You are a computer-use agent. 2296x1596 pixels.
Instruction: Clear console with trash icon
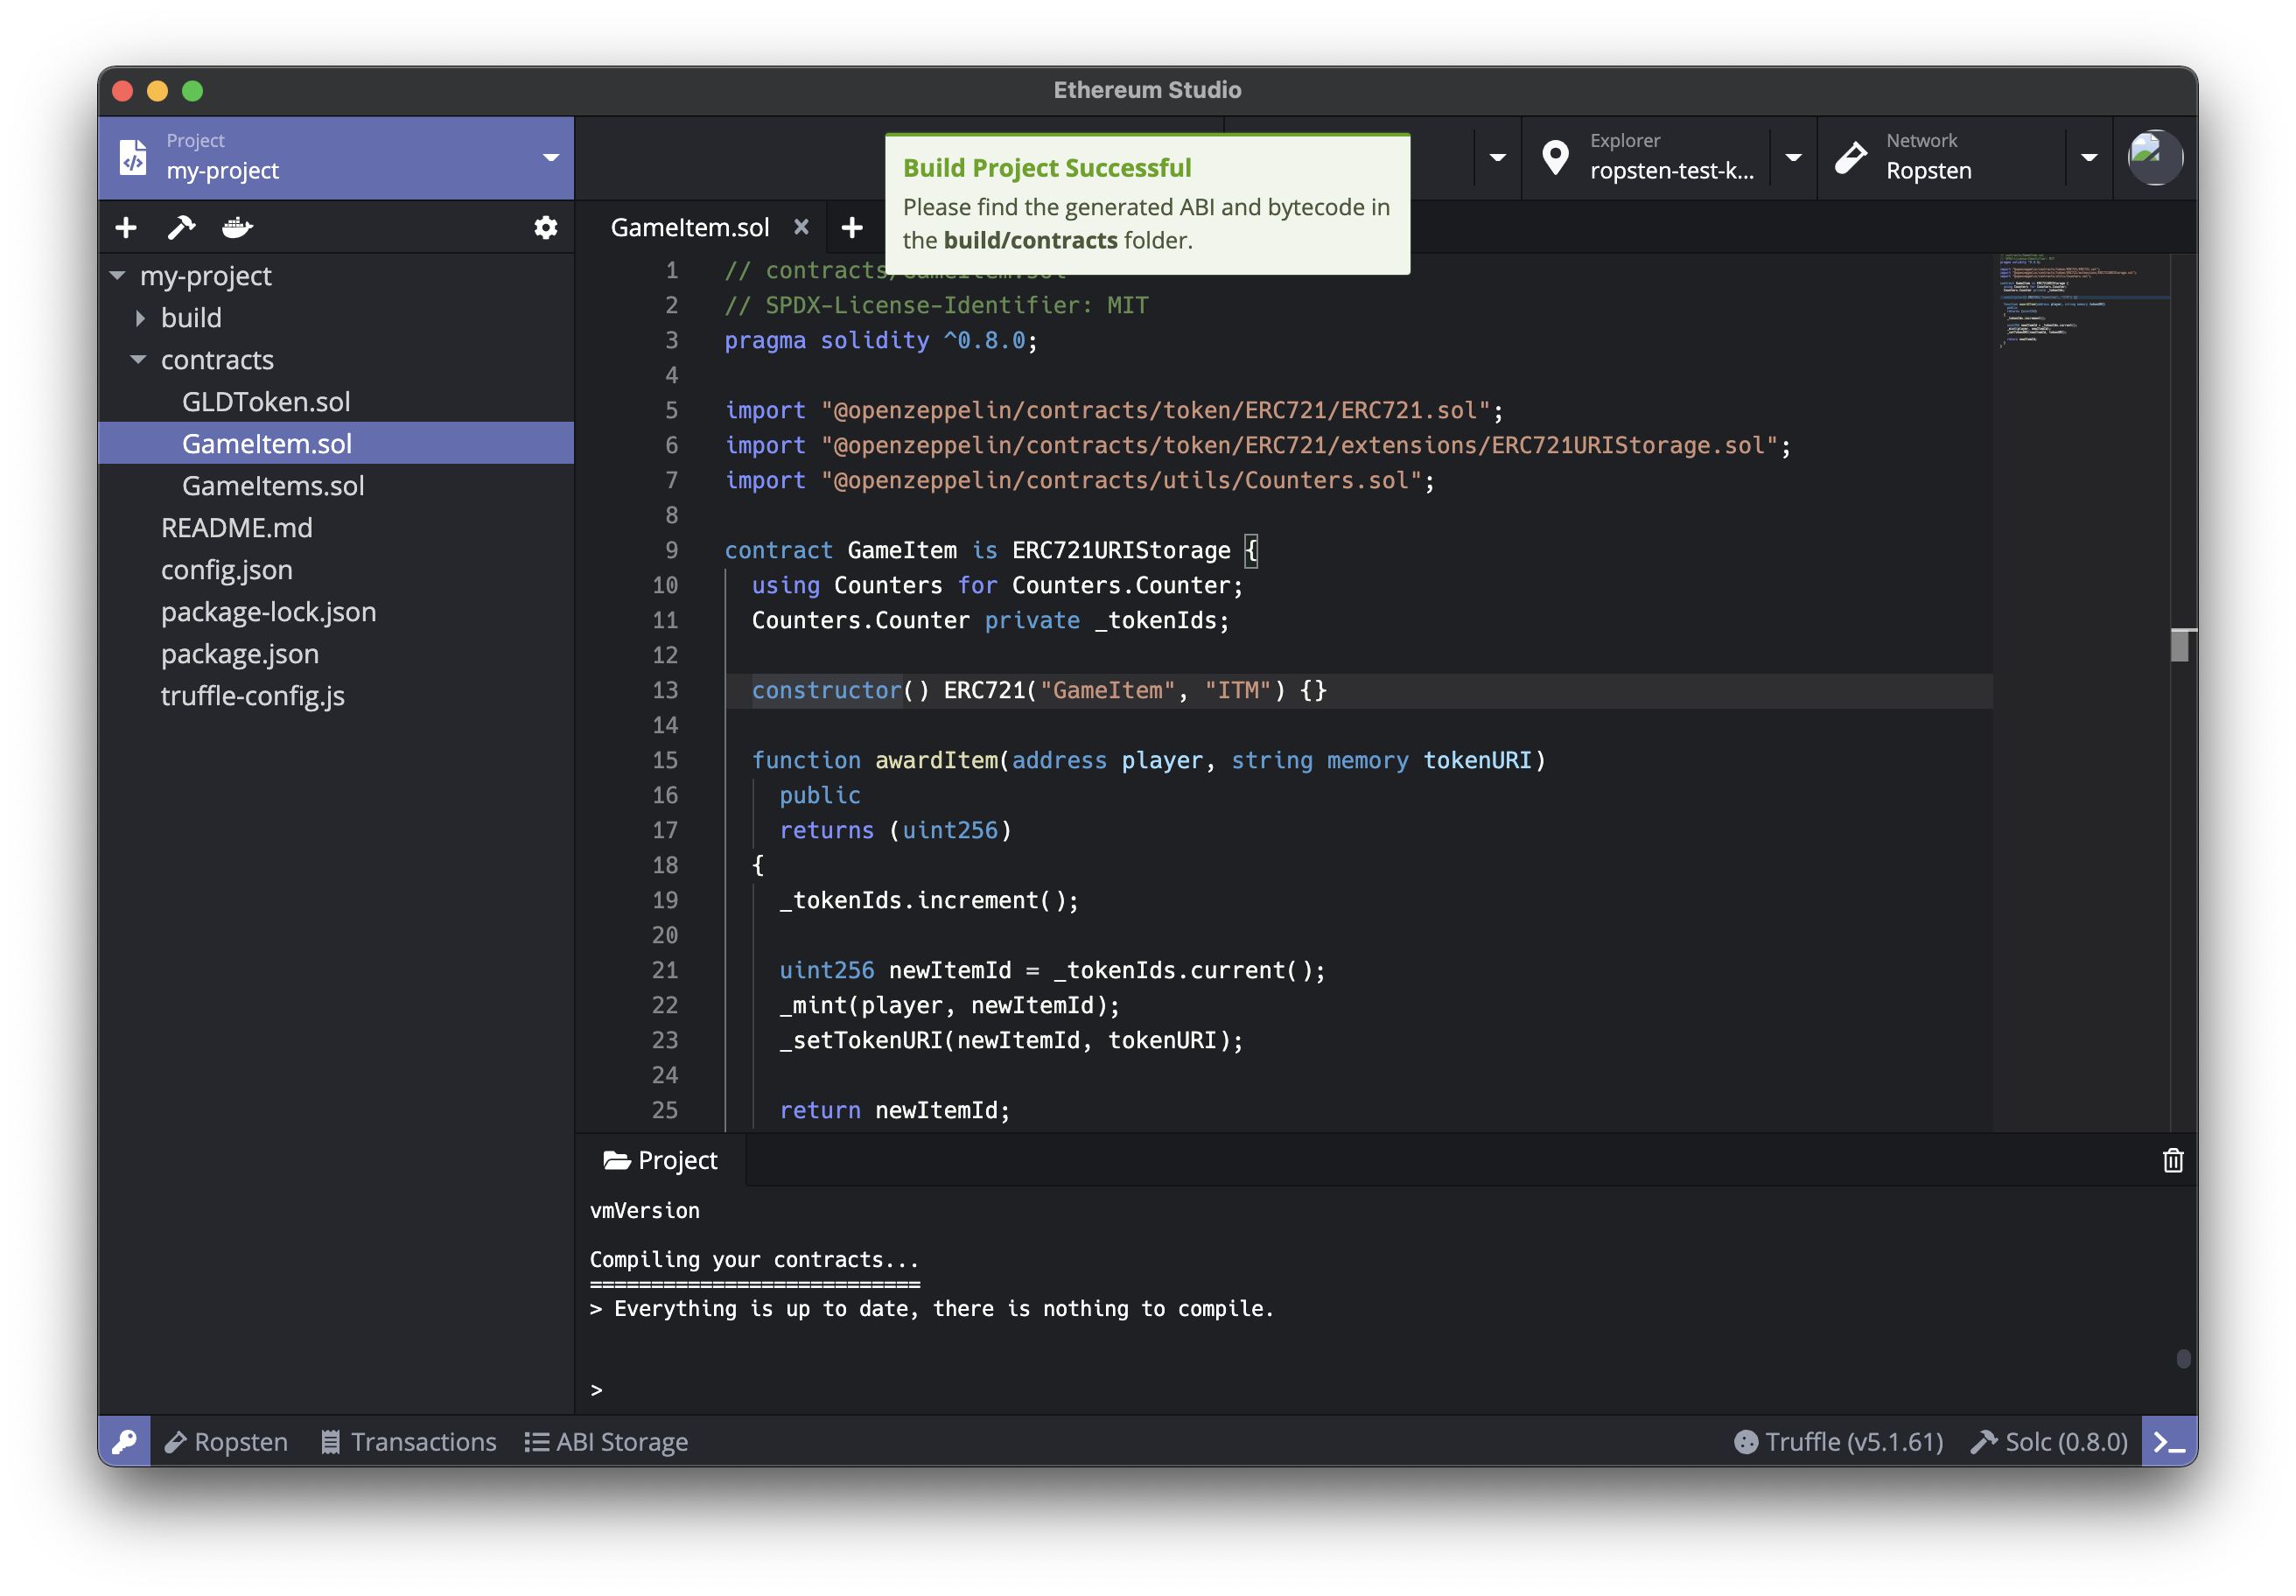[x=2172, y=1160]
